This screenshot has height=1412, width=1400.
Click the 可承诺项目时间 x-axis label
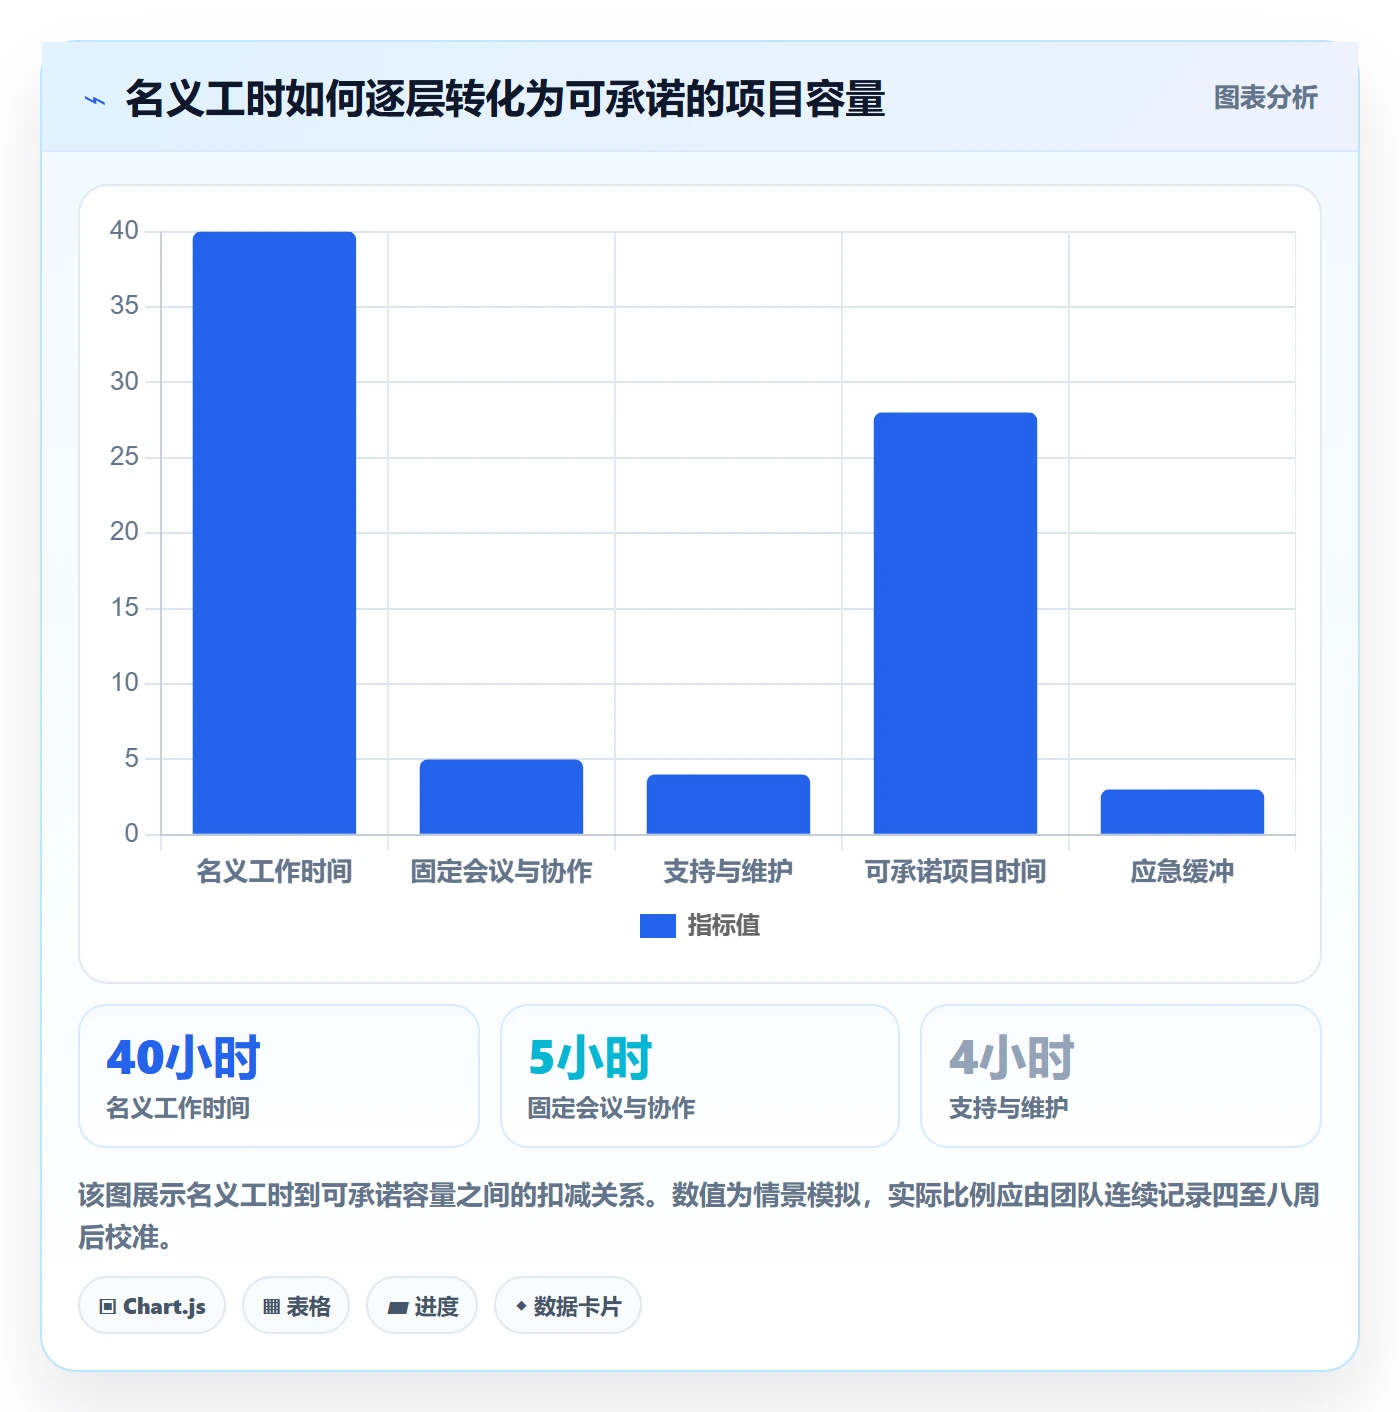[x=955, y=872]
